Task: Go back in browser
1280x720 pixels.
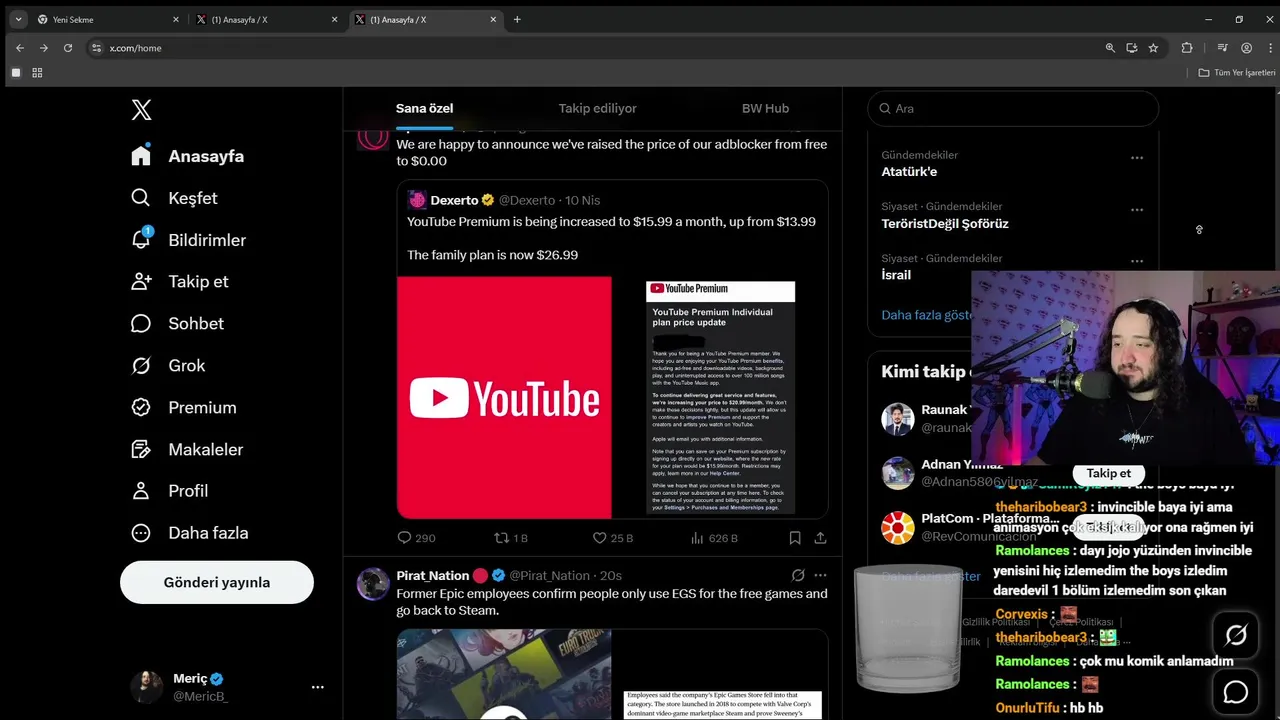Action: pos(20,48)
